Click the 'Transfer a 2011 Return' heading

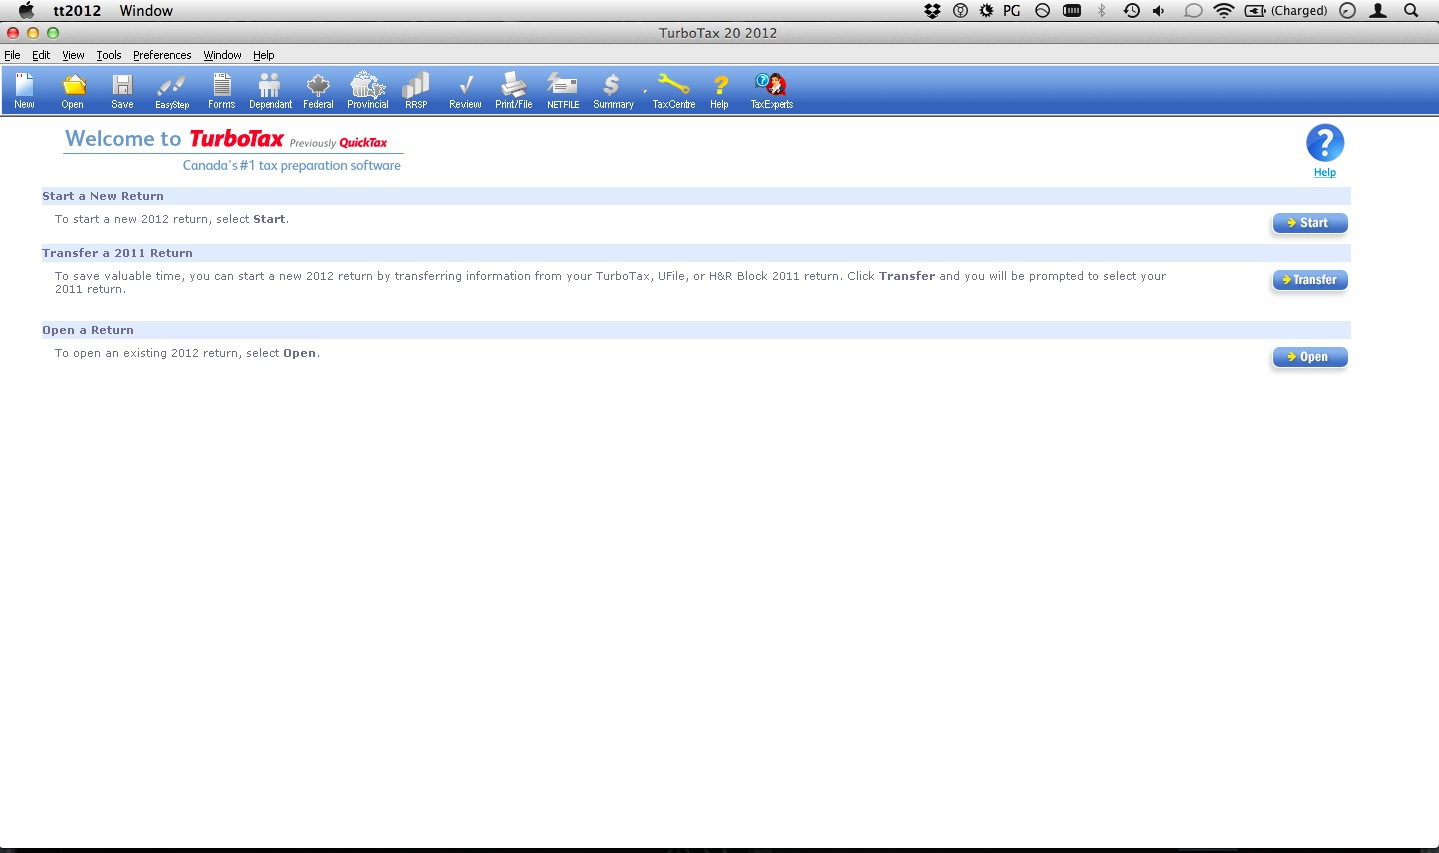click(117, 253)
